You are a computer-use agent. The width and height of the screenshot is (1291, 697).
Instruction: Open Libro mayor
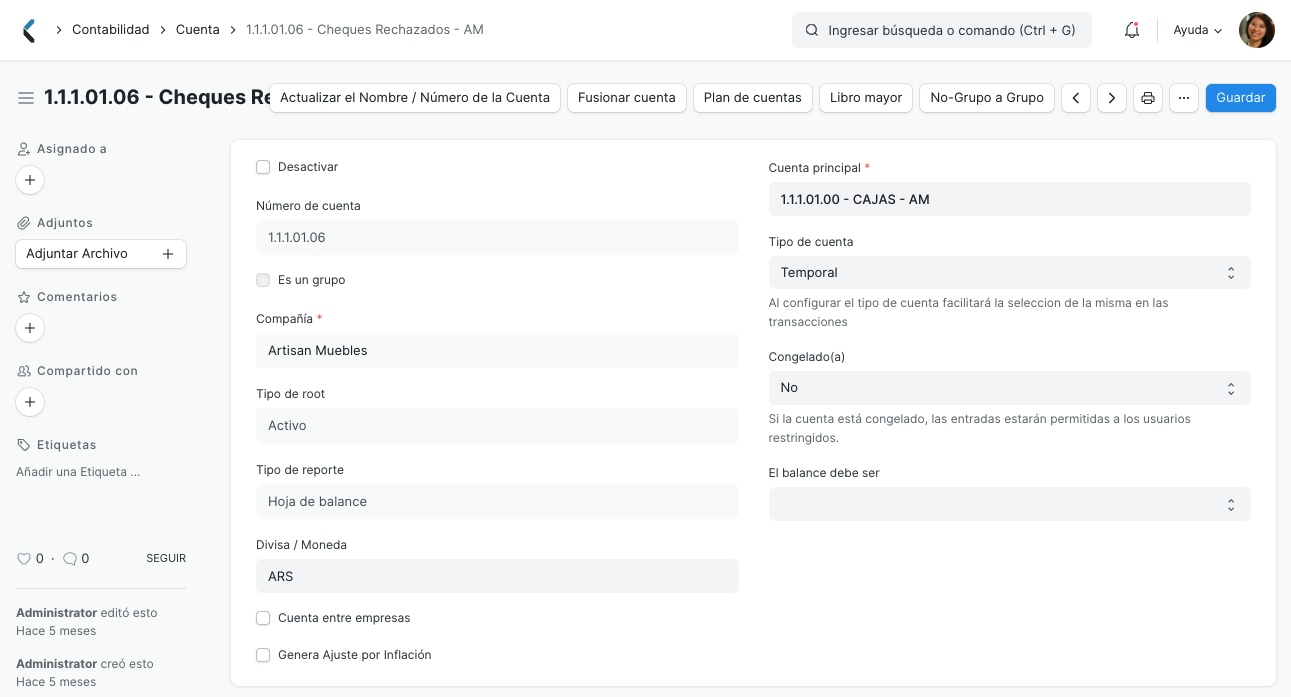(866, 98)
